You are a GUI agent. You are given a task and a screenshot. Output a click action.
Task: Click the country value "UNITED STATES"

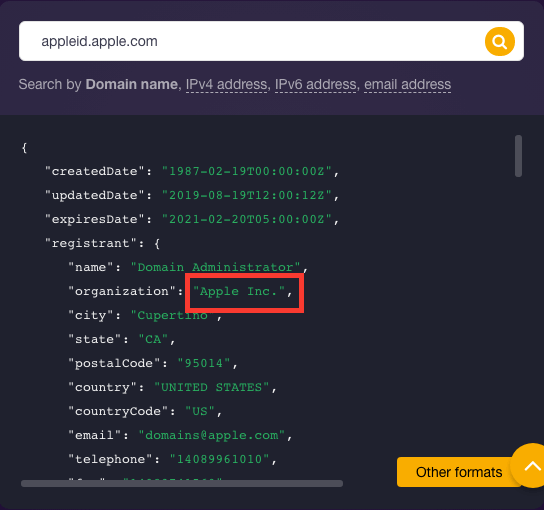211,387
